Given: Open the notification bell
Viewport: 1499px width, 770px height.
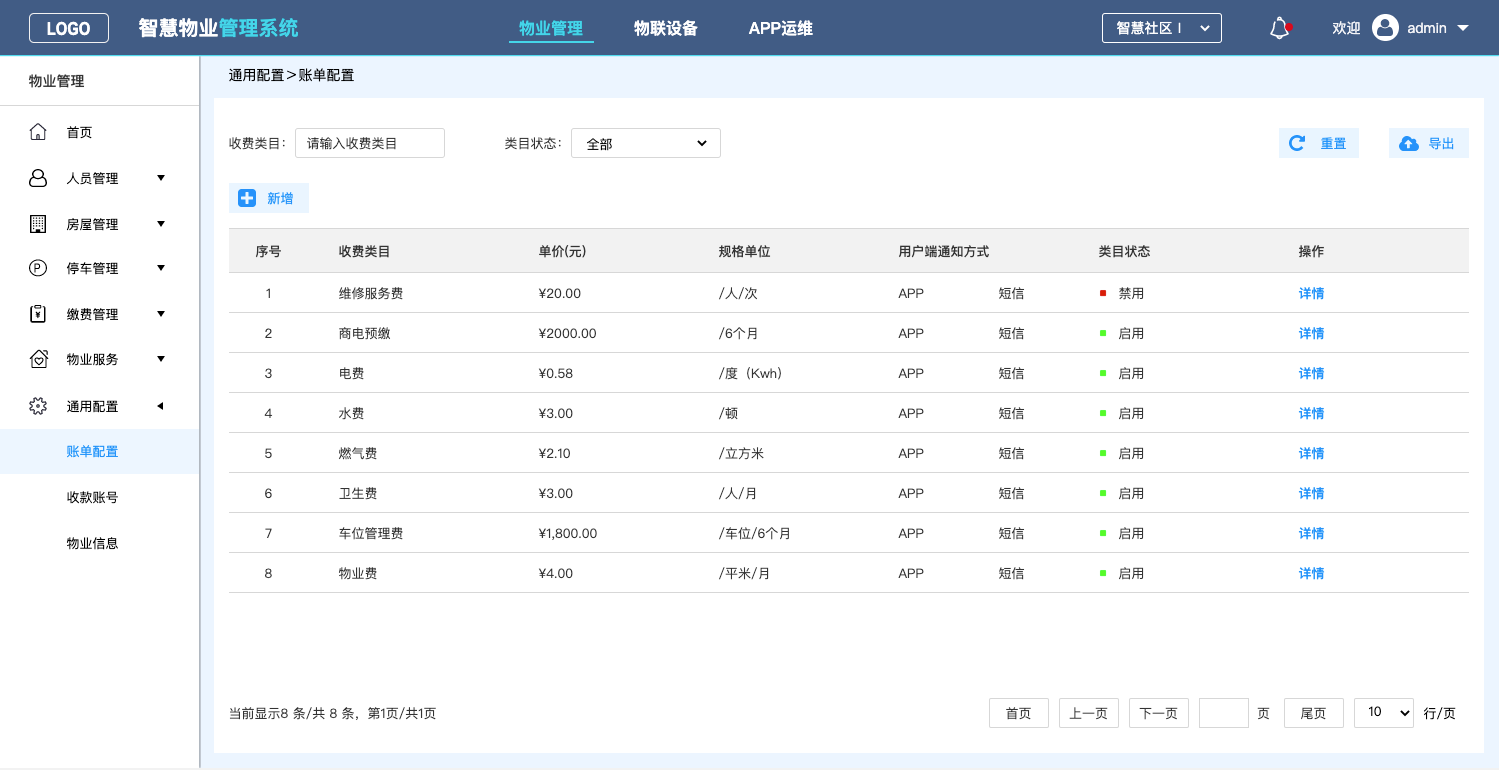Looking at the screenshot, I should 1280,28.
